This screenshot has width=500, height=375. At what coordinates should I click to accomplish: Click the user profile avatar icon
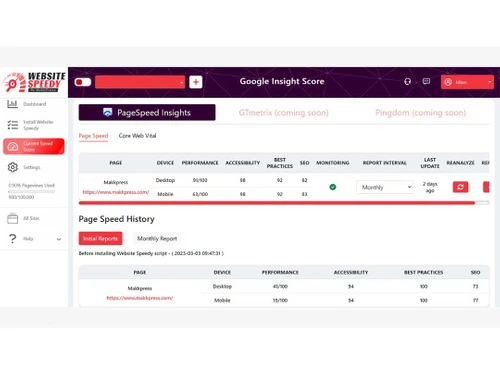[448, 82]
